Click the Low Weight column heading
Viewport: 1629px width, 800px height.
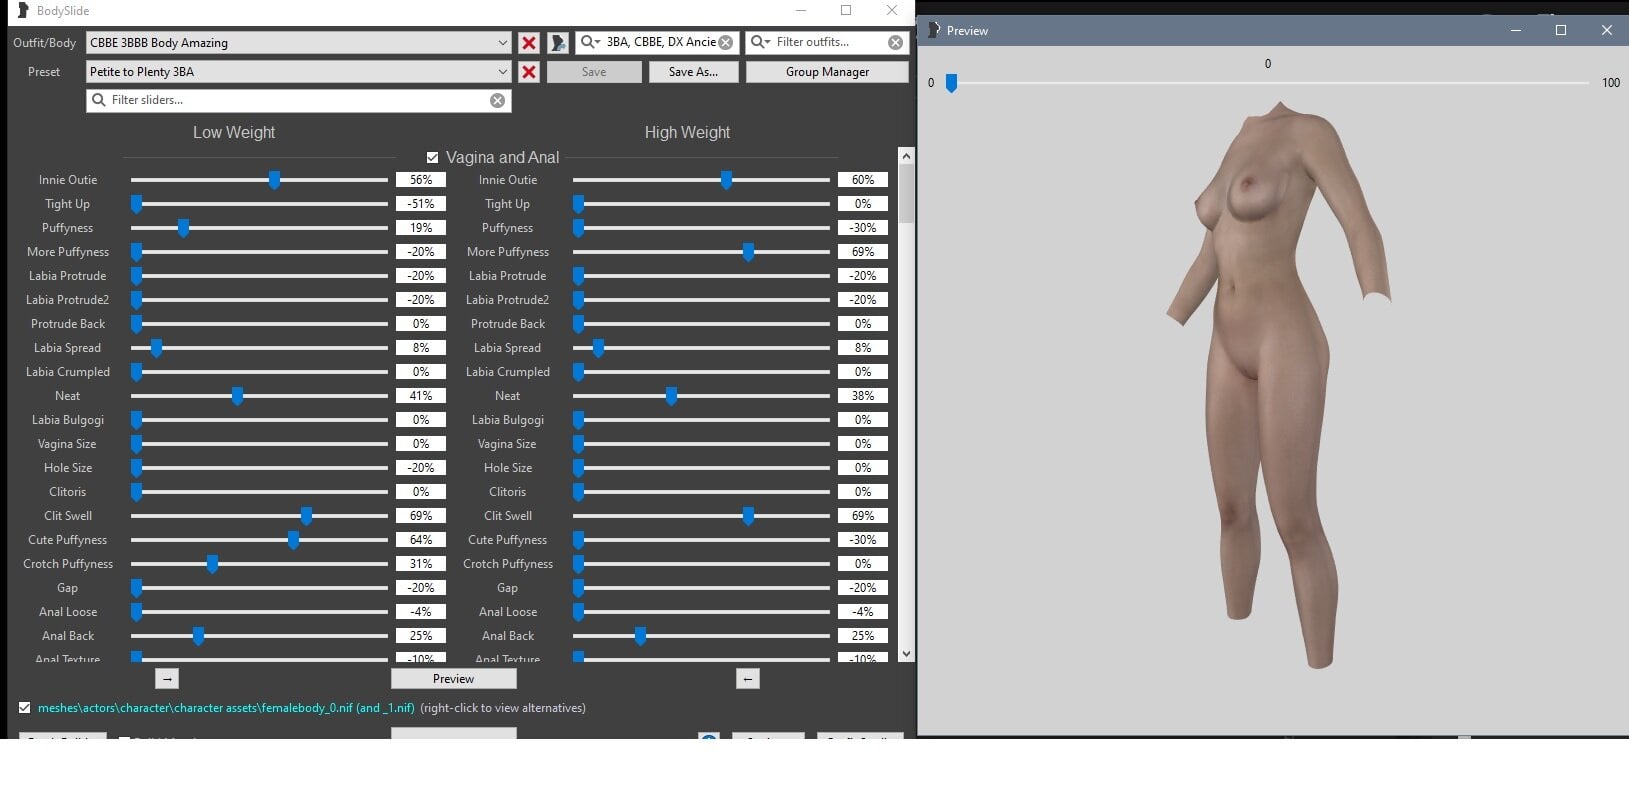234,132
